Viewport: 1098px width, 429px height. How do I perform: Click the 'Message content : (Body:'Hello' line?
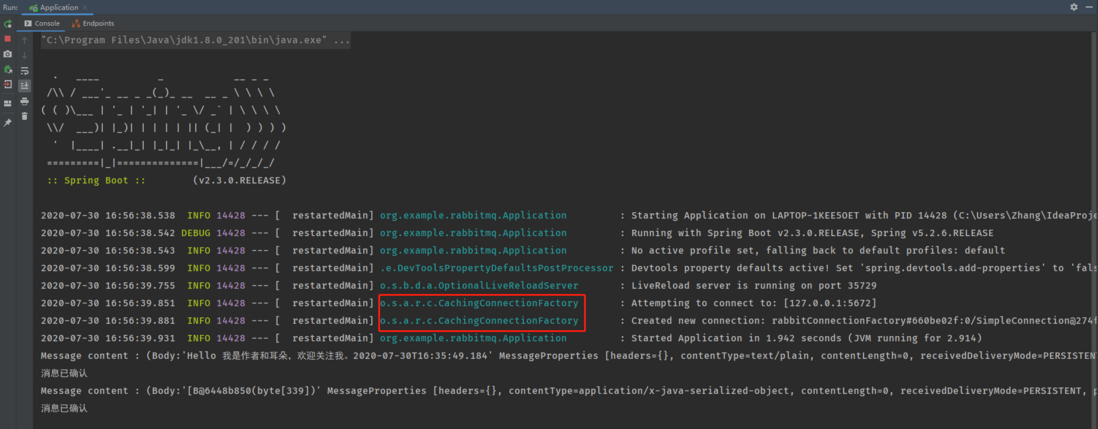(569, 356)
